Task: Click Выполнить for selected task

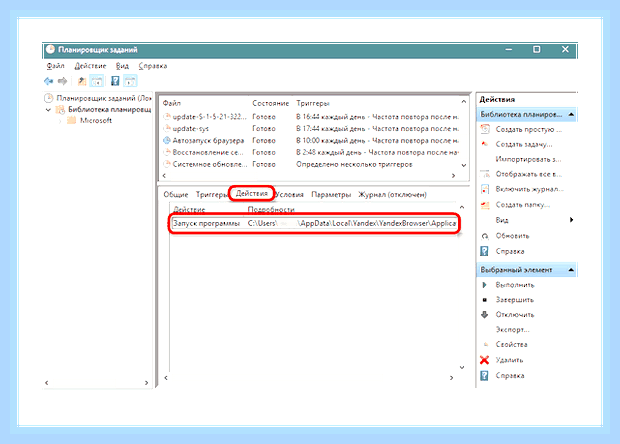Action: pos(514,285)
